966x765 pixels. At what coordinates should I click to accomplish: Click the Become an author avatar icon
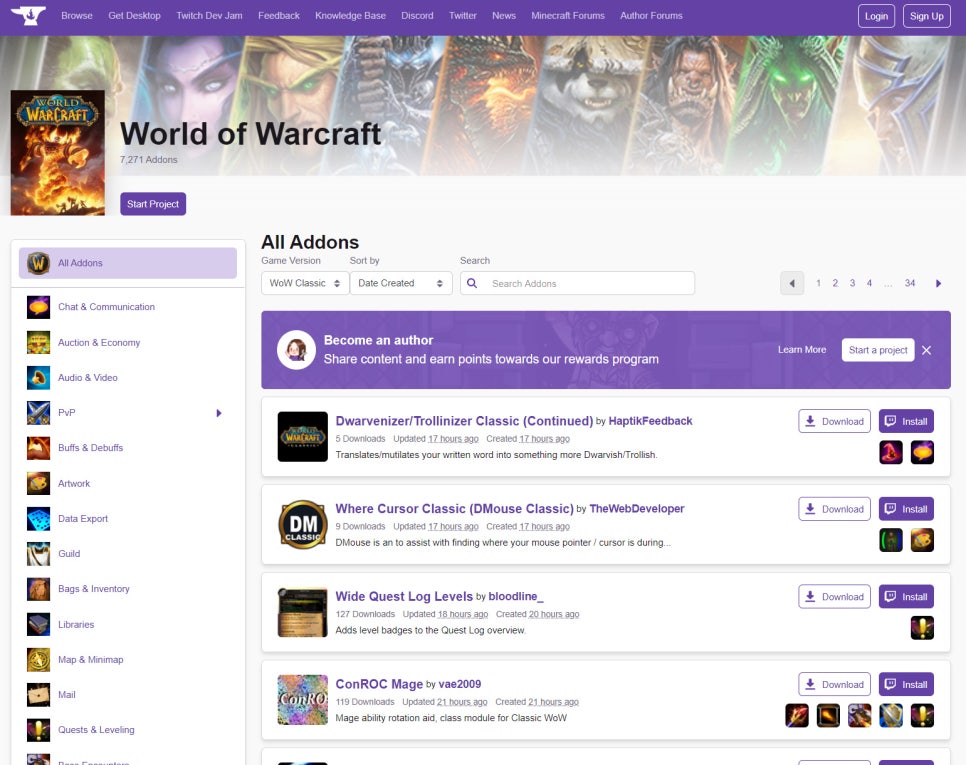click(x=296, y=350)
